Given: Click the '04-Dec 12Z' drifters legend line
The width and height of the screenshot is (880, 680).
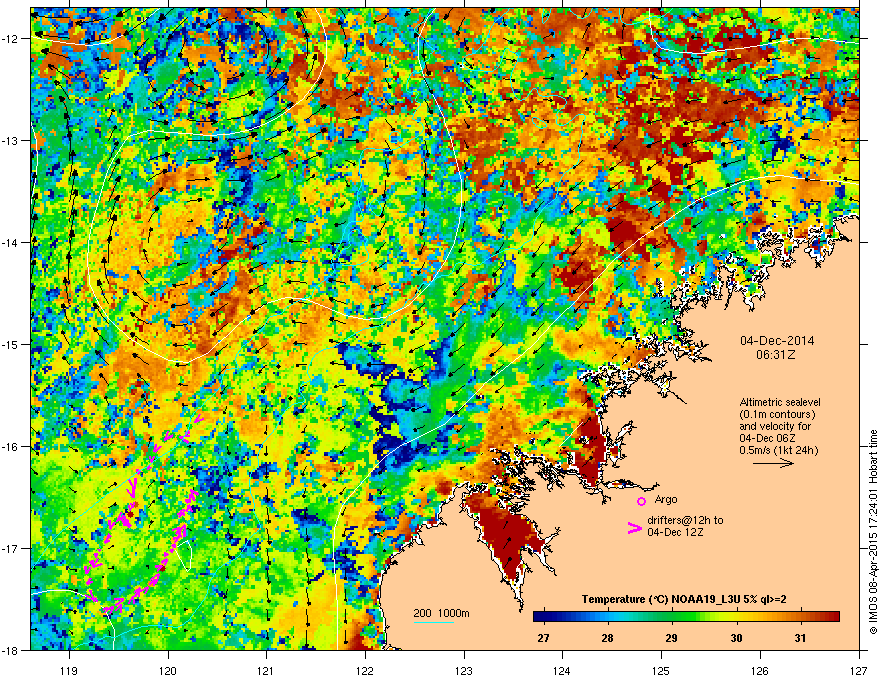Looking at the screenshot, I should 673,532.
